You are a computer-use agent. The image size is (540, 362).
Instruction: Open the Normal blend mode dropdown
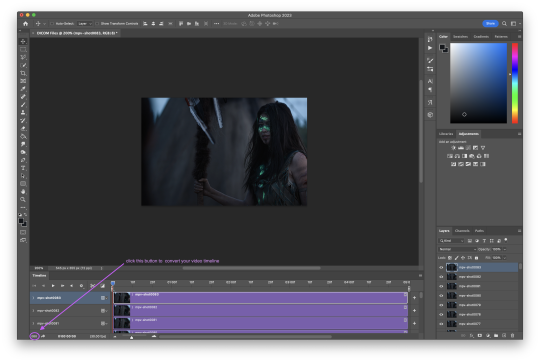(x=458, y=249)
